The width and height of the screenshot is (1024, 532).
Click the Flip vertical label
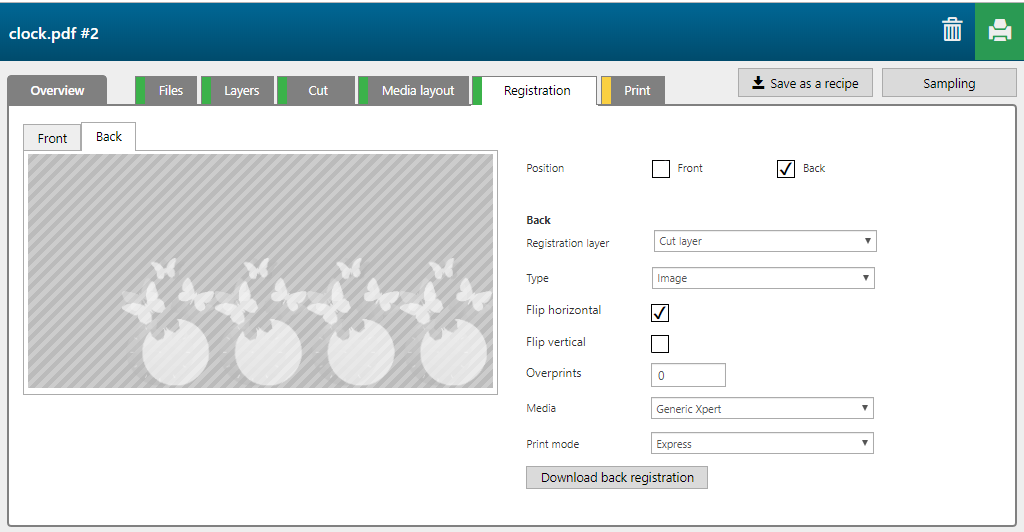556,341
